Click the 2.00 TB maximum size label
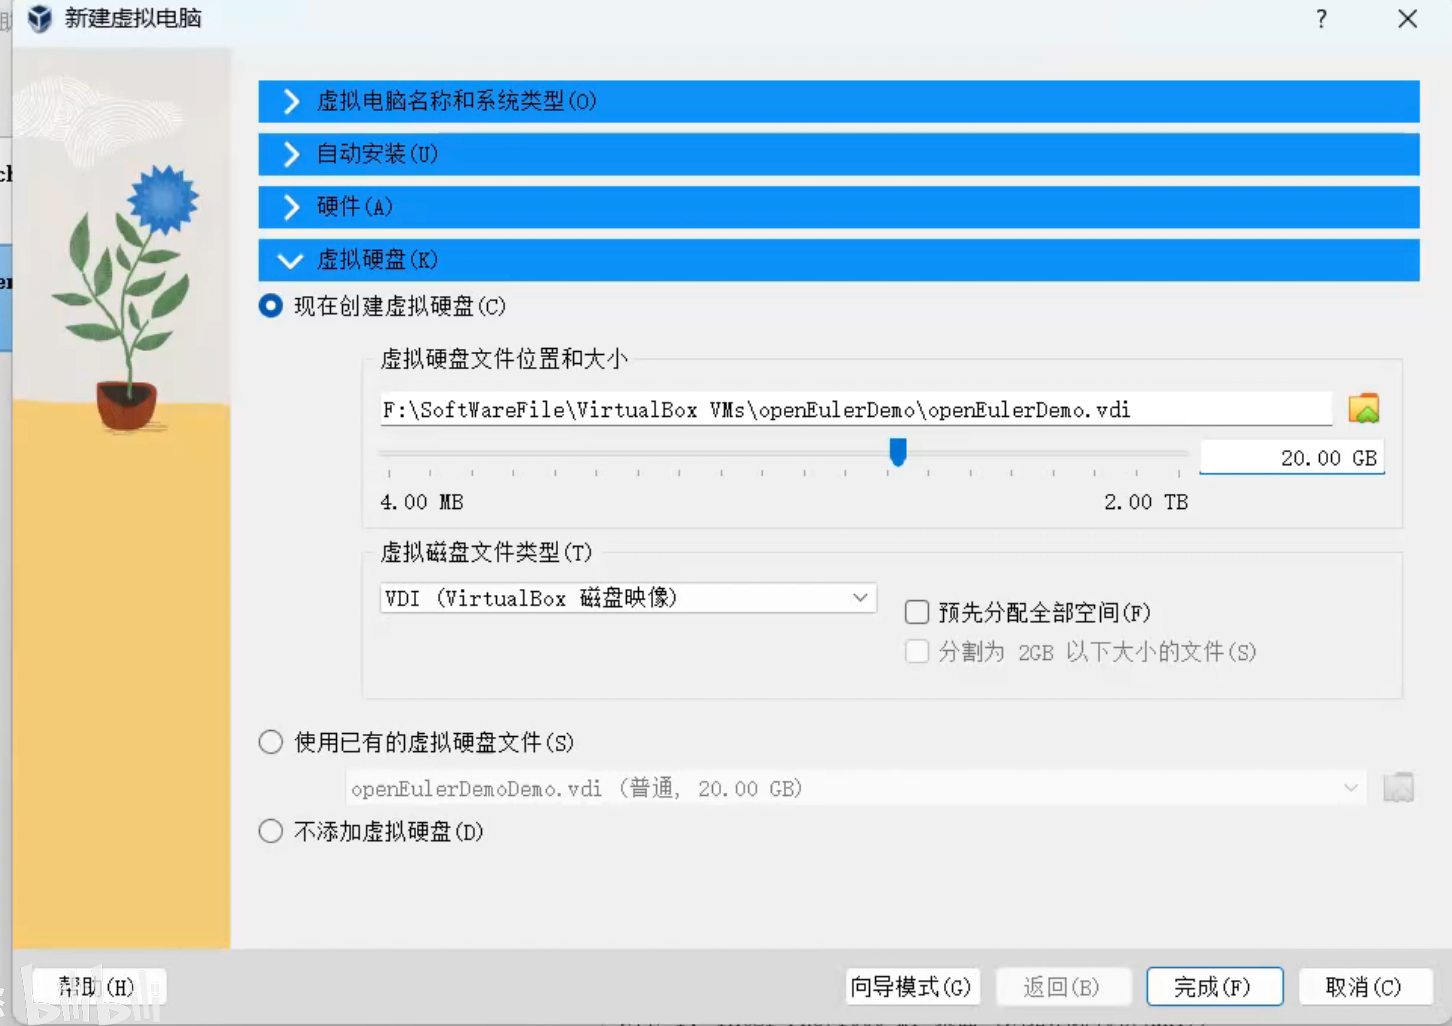This screenshot has height=1026, width=1452. point(1146,502)
